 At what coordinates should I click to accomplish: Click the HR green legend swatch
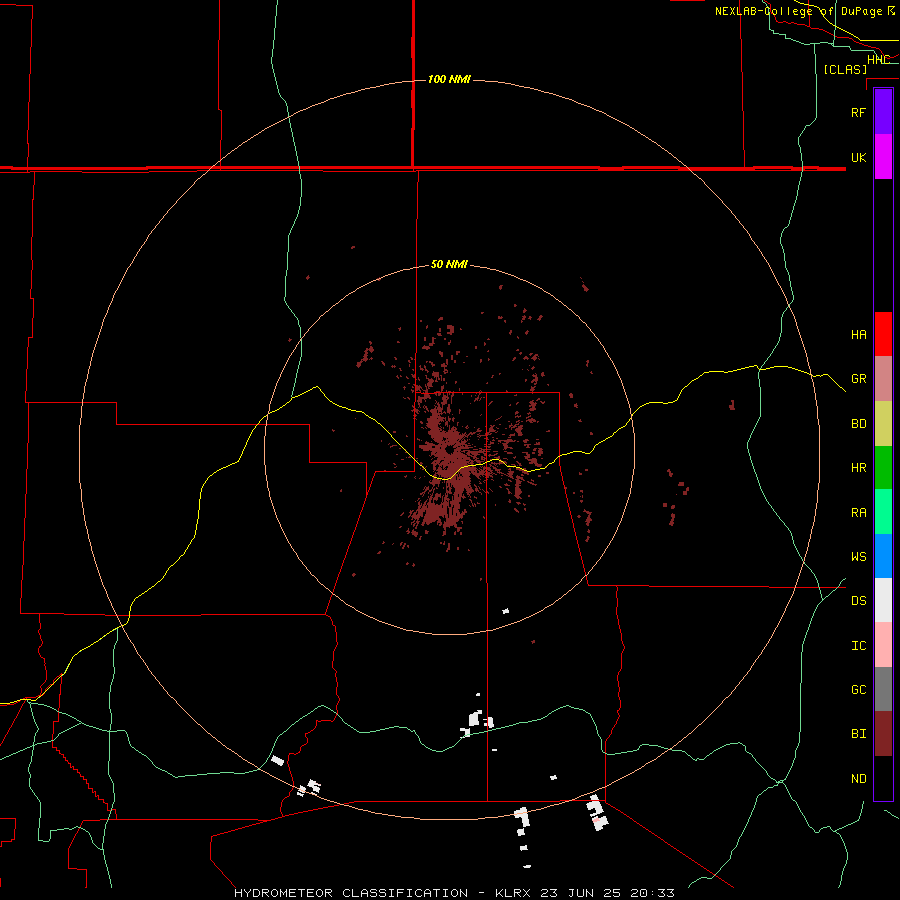point(883,468)
